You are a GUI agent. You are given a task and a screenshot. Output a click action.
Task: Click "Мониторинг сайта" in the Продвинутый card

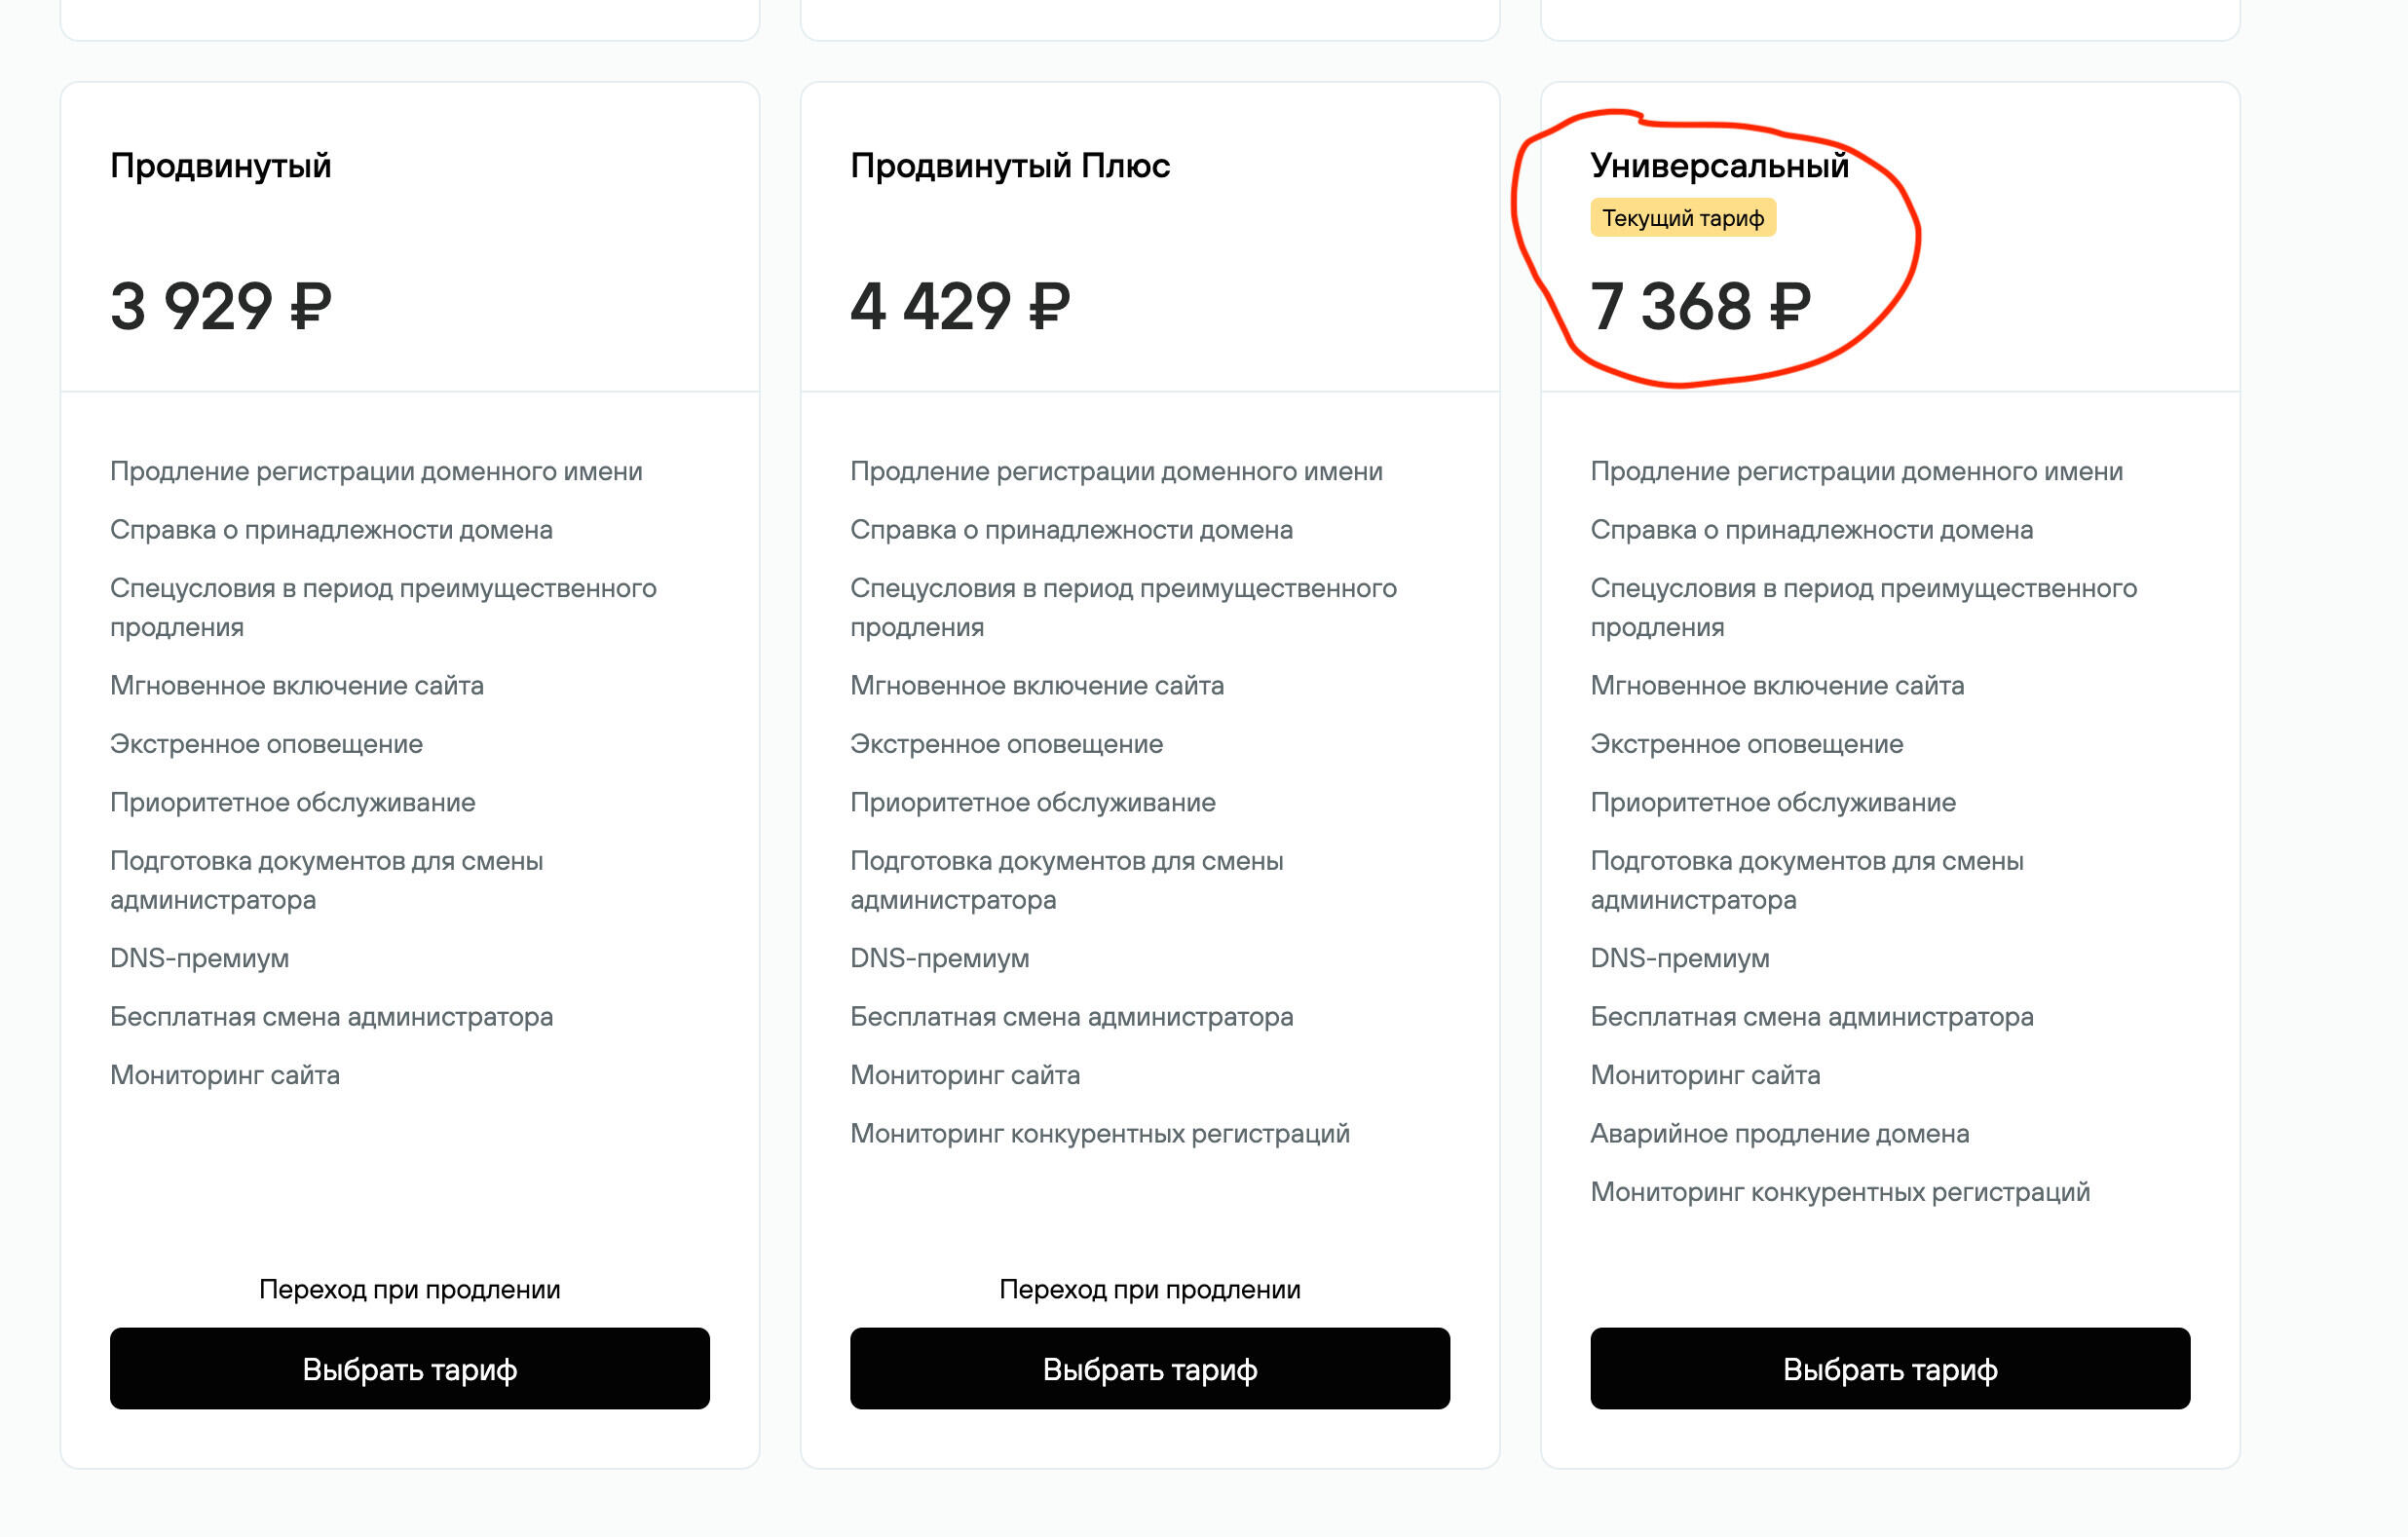[x=224, y=1075]
